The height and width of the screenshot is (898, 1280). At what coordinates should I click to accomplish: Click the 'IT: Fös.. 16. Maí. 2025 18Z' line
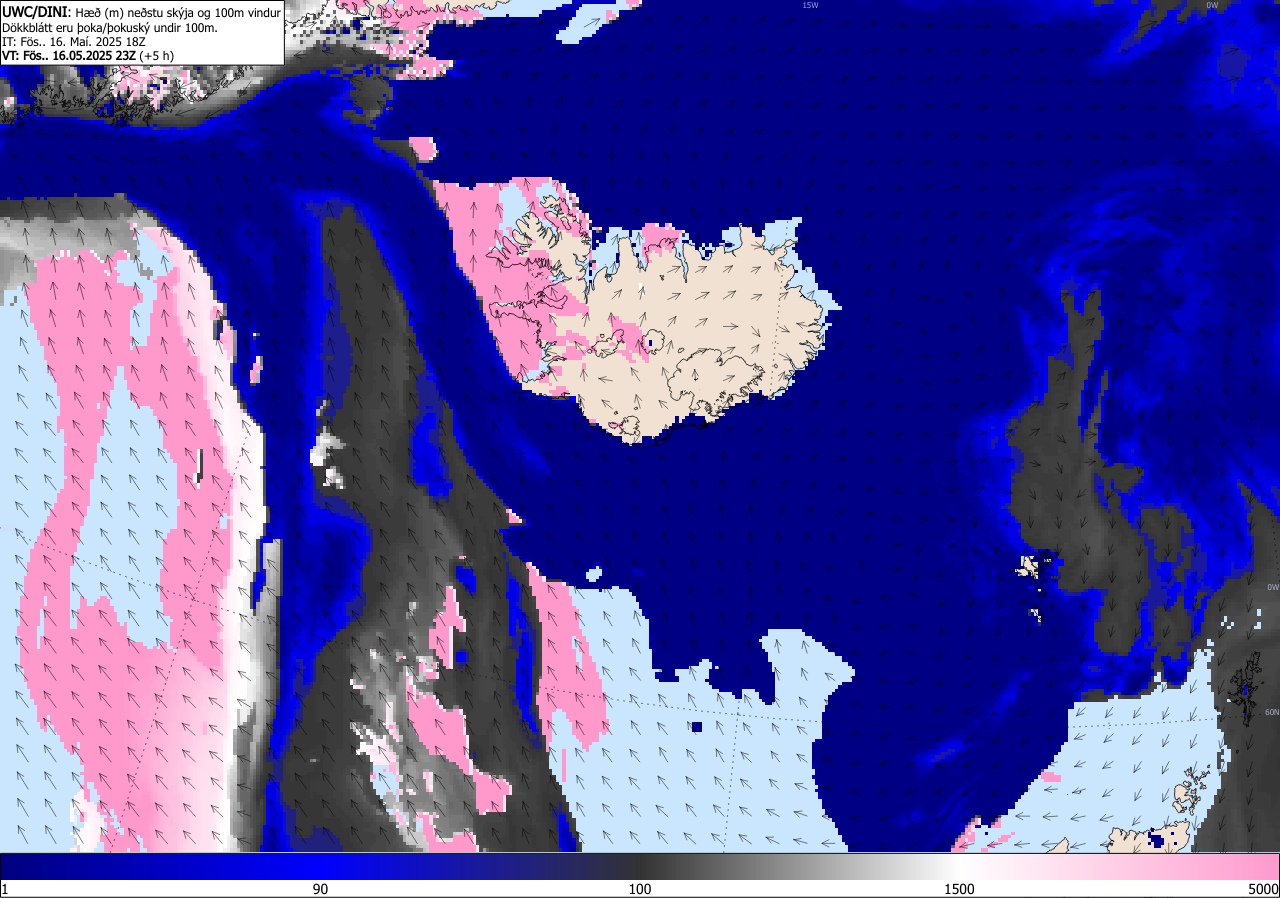74,42
